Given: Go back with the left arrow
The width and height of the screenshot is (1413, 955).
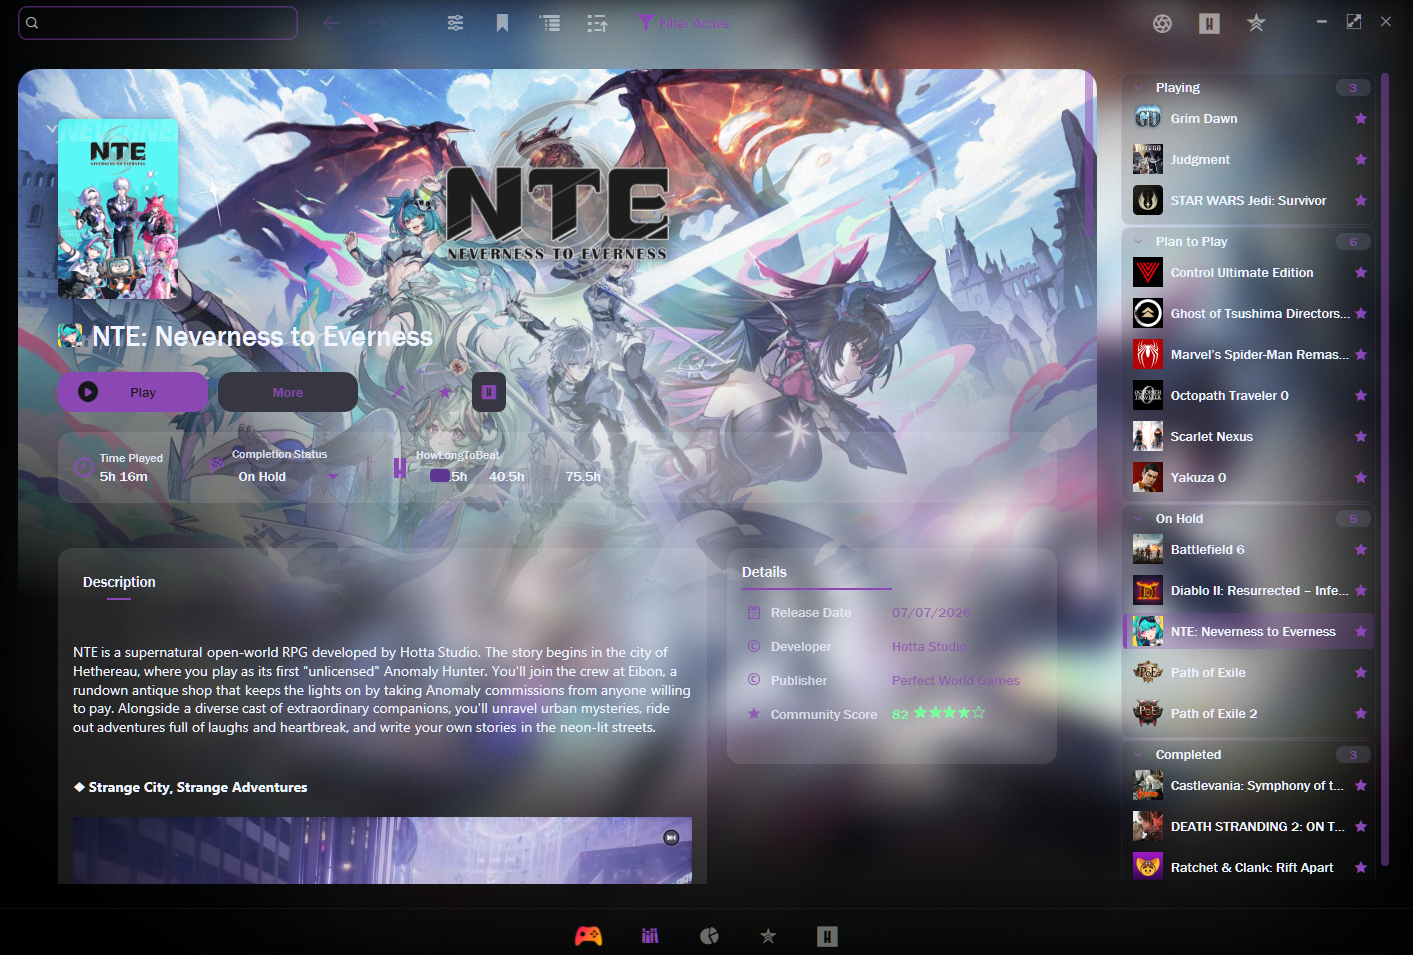Looking at the screenshot, I should click(x=332, y=23).
